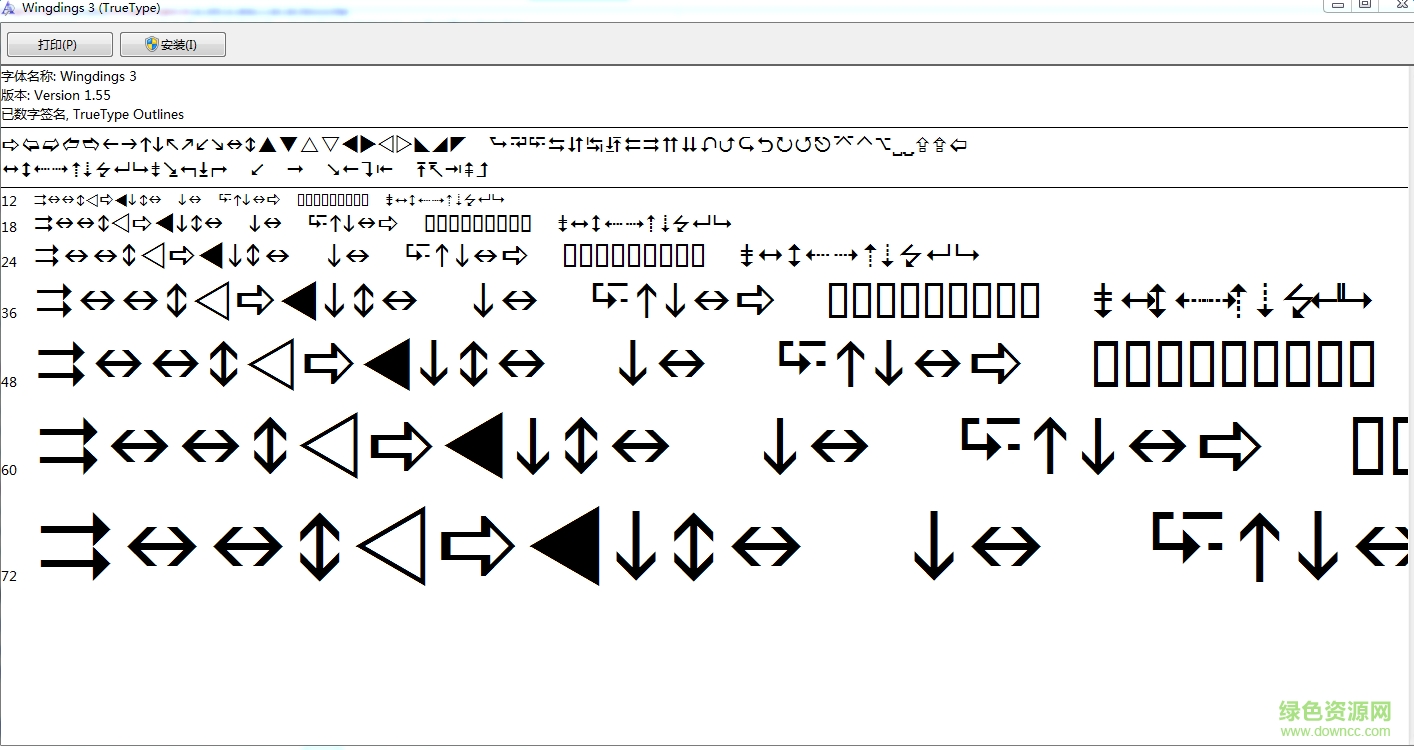Click the size label 72 on the left

[10, 576]
